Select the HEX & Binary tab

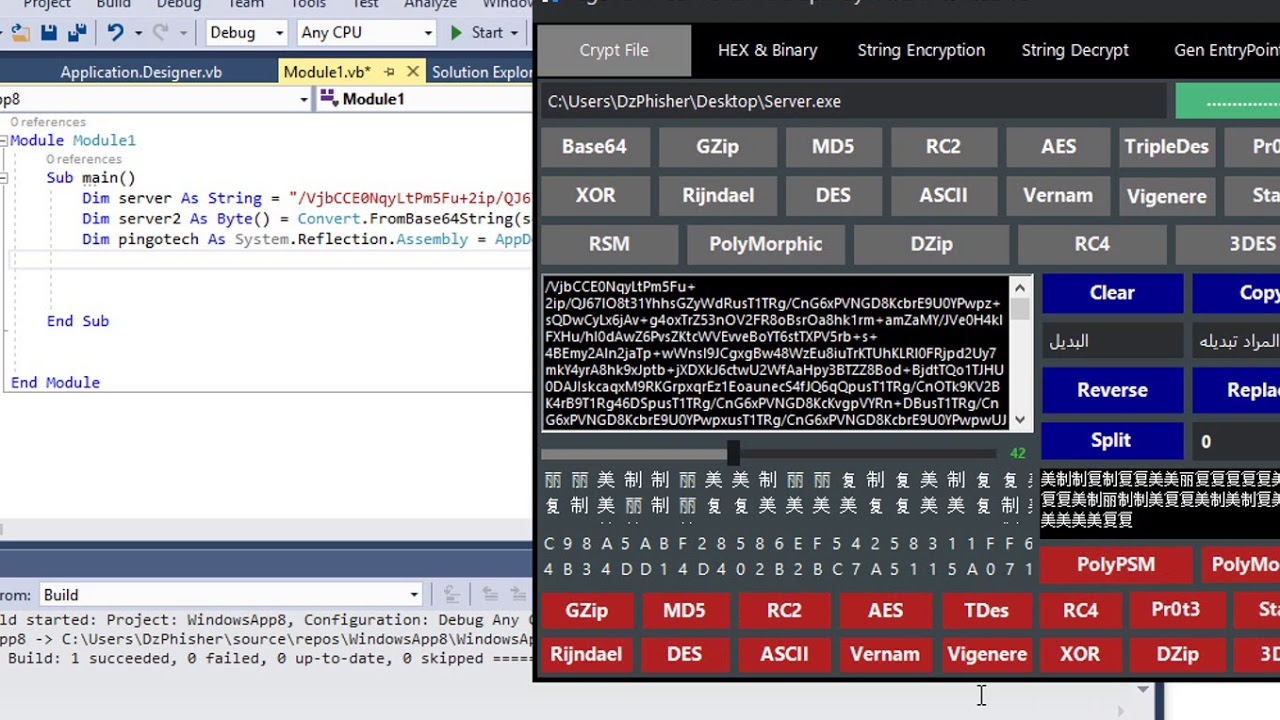[767, 50]
